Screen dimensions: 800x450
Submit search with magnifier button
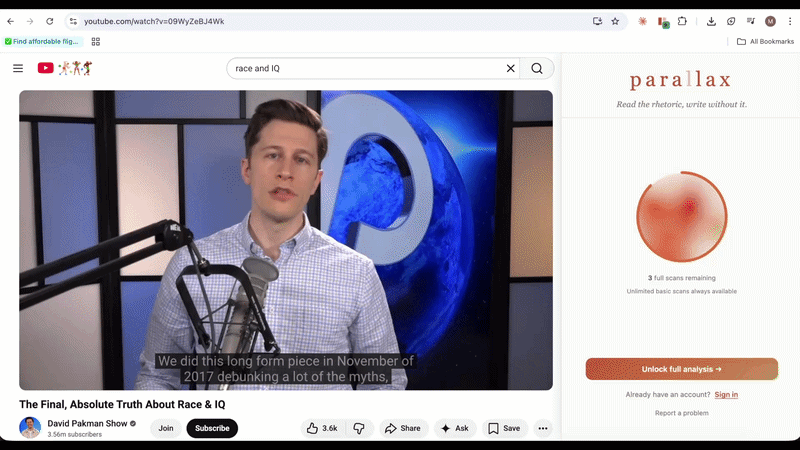coord(537,68)
